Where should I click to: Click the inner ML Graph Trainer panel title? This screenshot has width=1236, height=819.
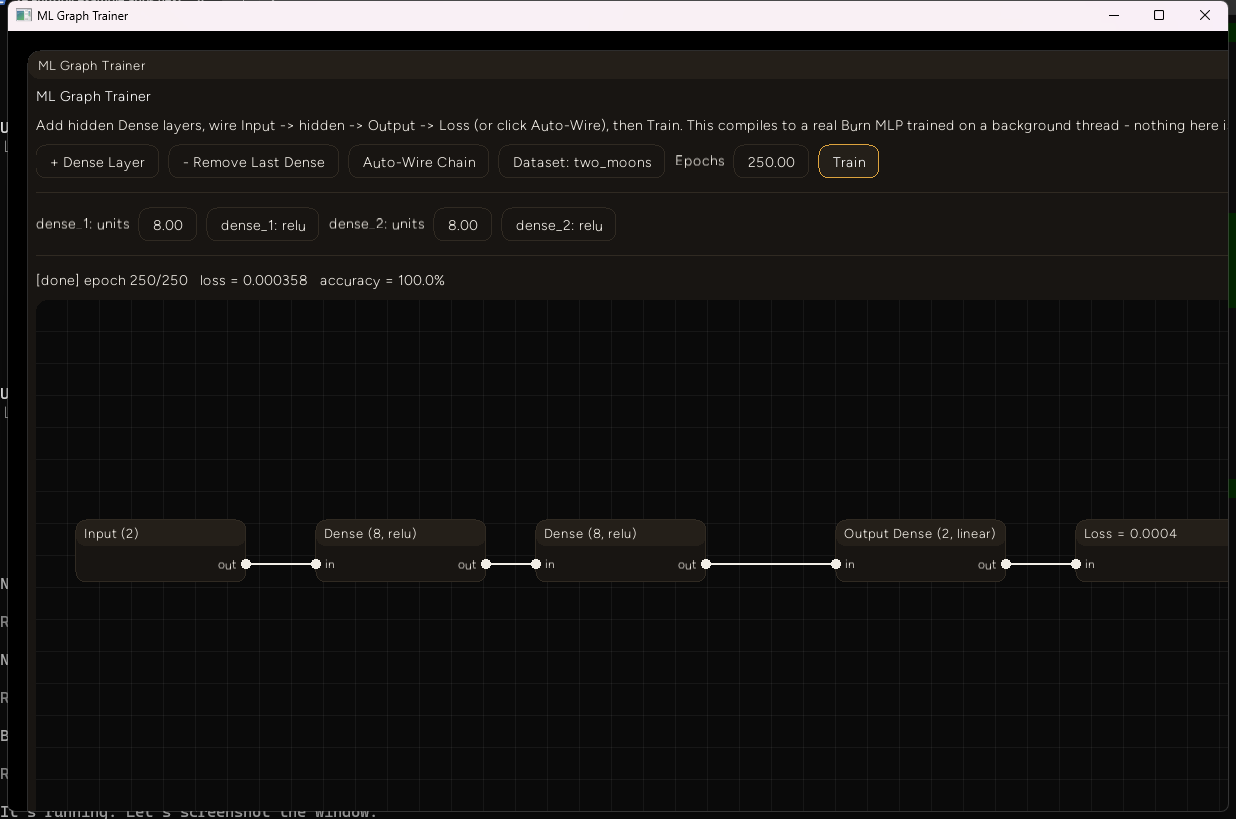coord(92,65)
